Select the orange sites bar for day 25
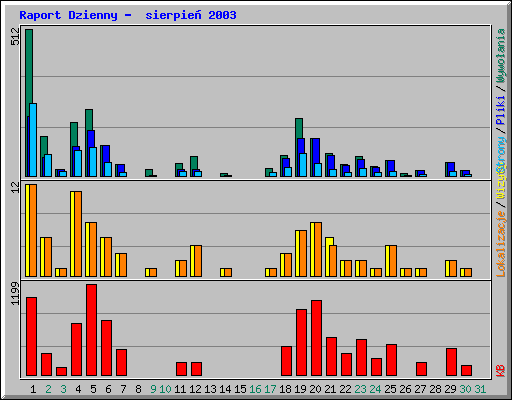Viewport: 512px width, 400px height. 393,261
